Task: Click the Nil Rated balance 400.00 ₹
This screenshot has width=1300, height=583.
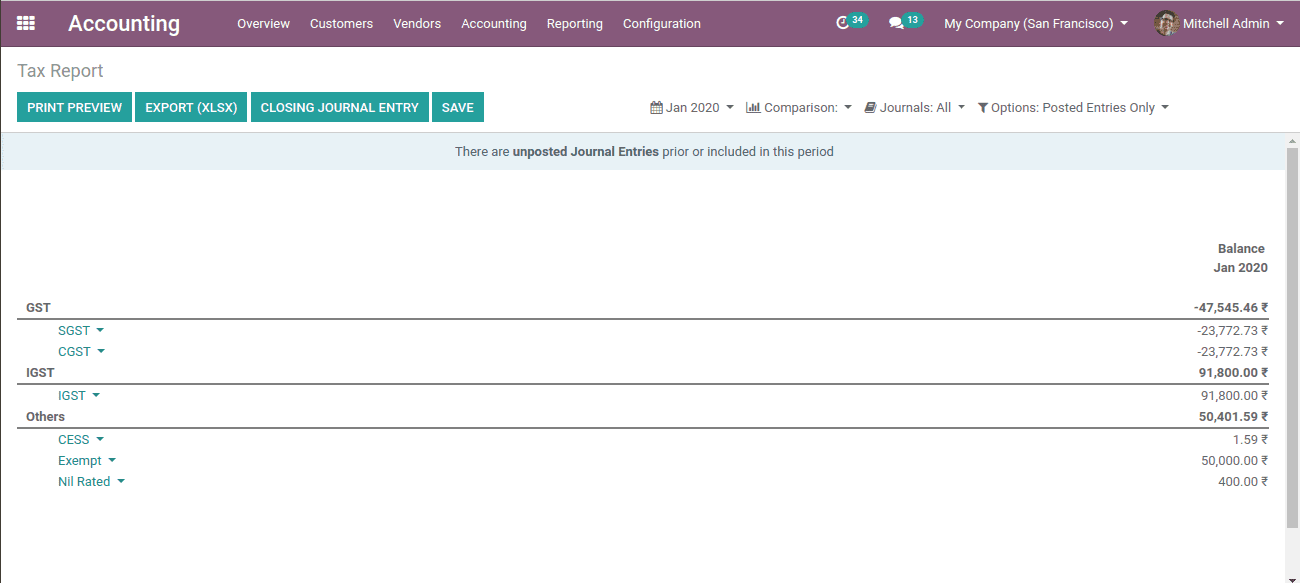Action: point(1243,481)
